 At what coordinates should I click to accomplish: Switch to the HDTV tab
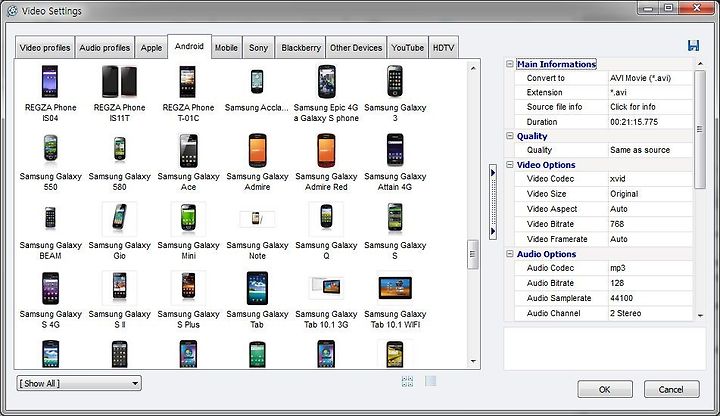coord(444,48)
